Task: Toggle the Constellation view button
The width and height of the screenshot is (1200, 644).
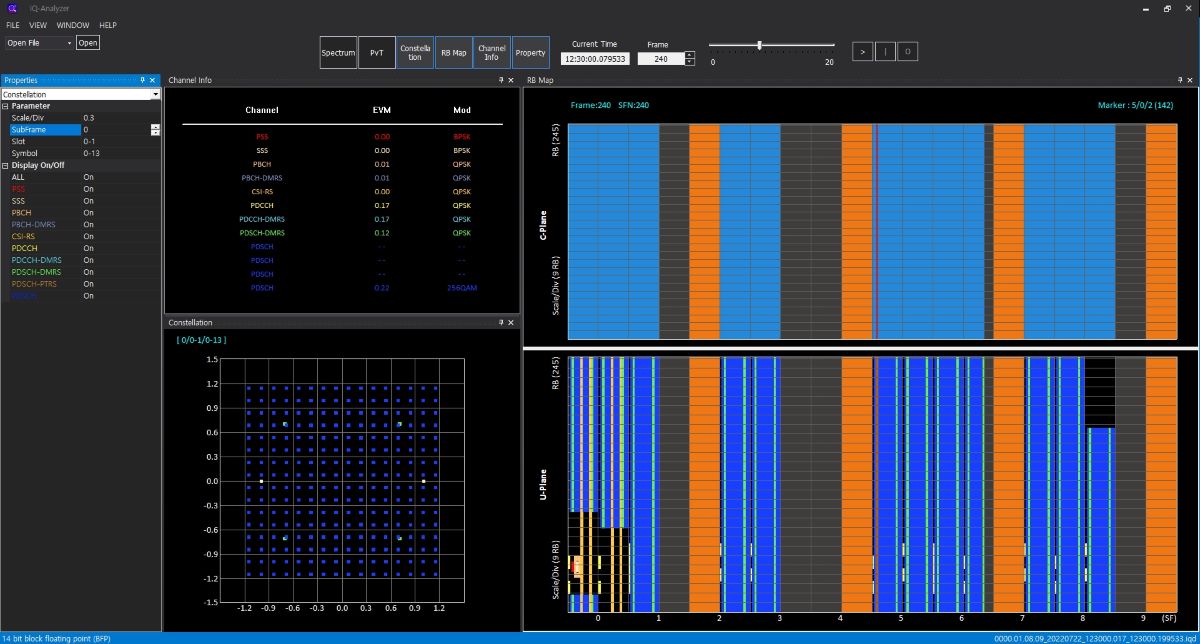Action: click(414, 52)
